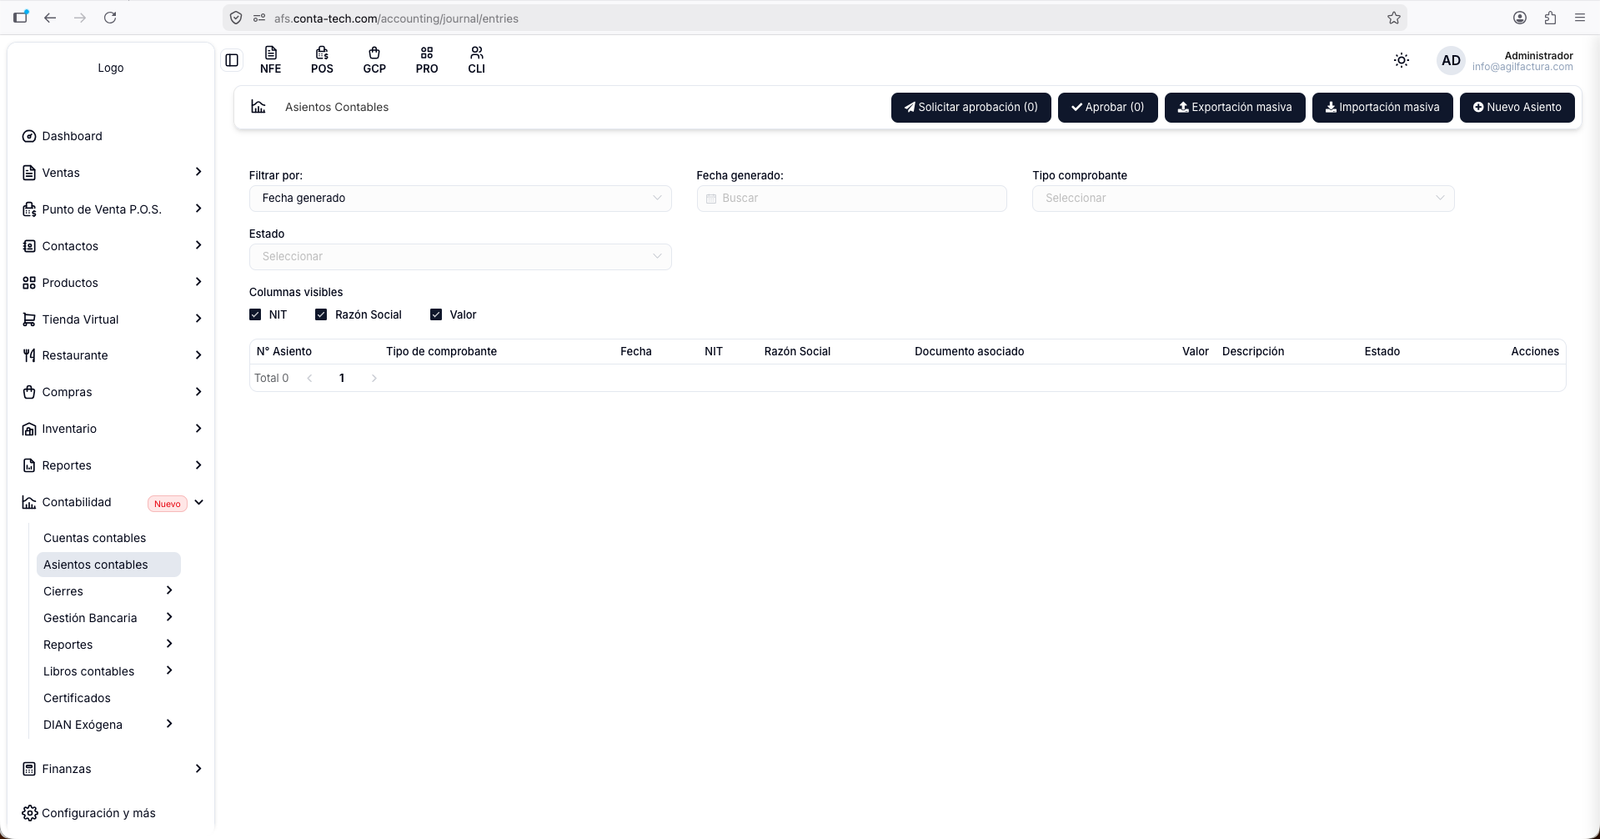Create entry with Nuevo Asiento button
Screen dimensions: 1600x839
pos(1517,107)
